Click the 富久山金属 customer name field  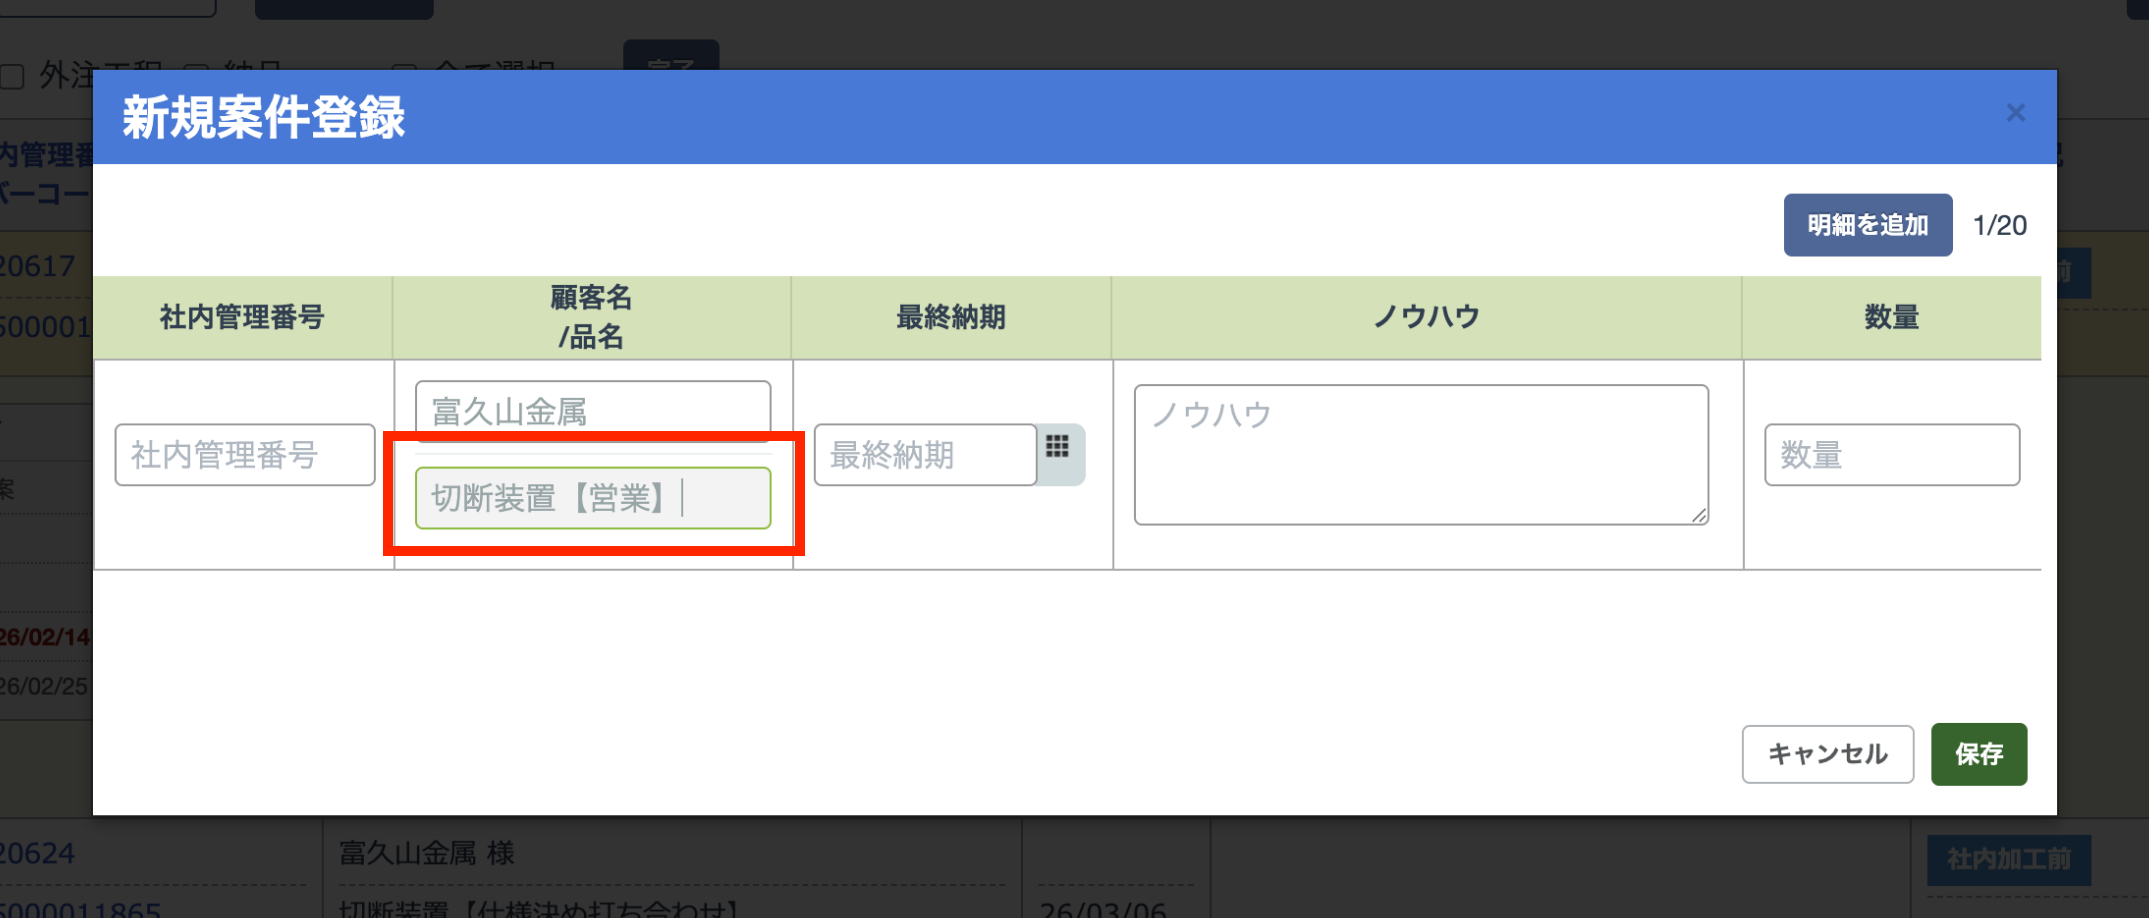592,411
